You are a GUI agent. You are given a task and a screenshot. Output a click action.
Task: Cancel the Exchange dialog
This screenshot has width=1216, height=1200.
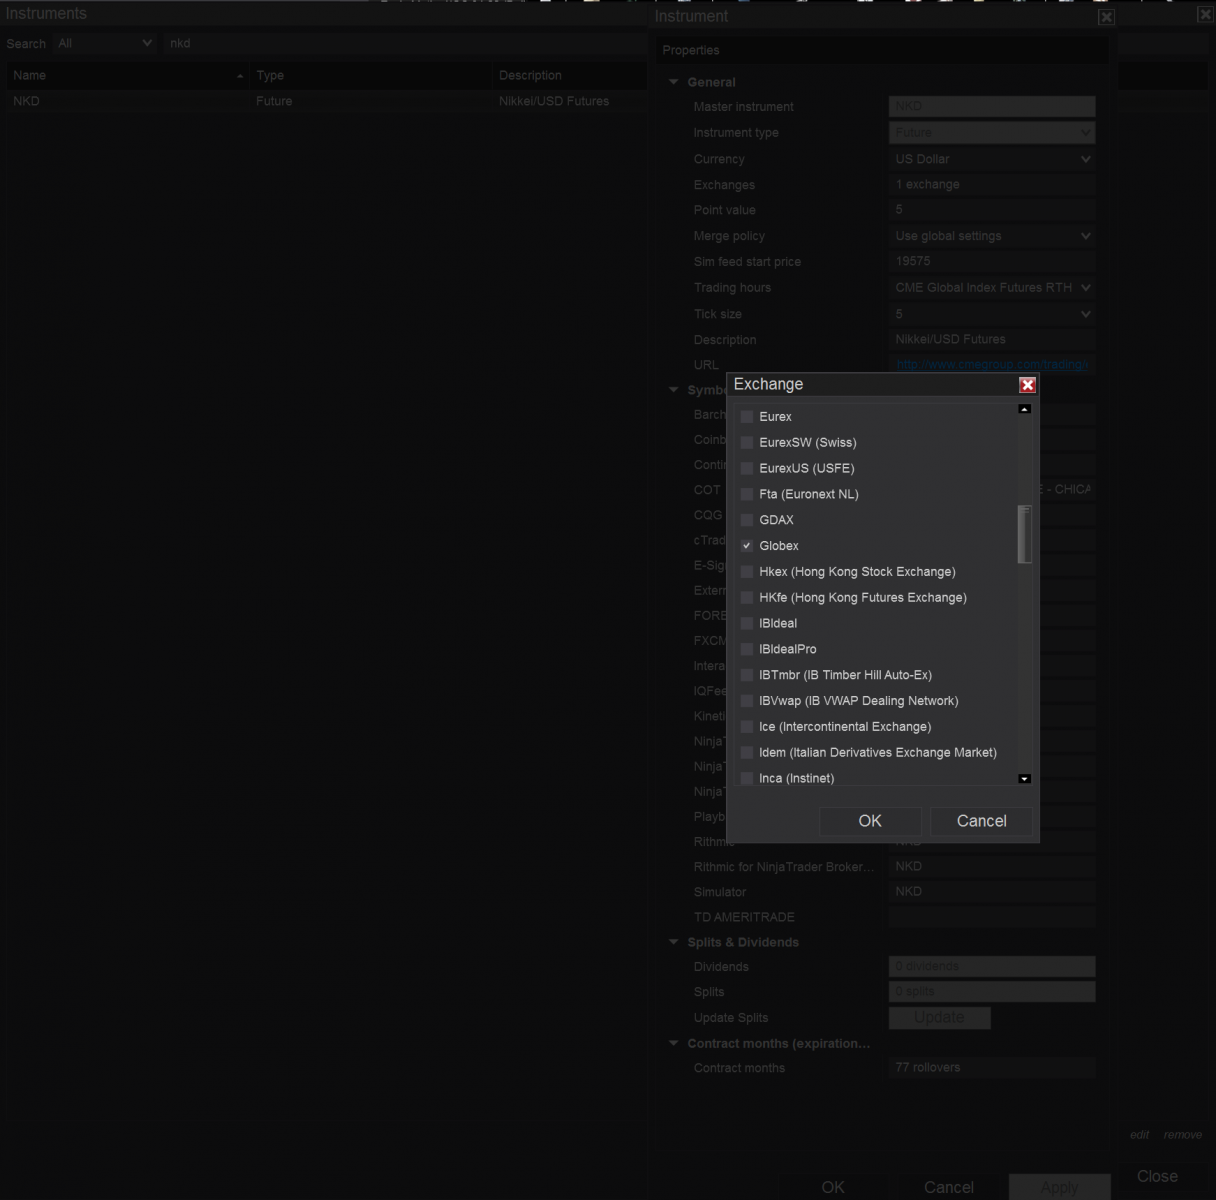coord(981,821)
